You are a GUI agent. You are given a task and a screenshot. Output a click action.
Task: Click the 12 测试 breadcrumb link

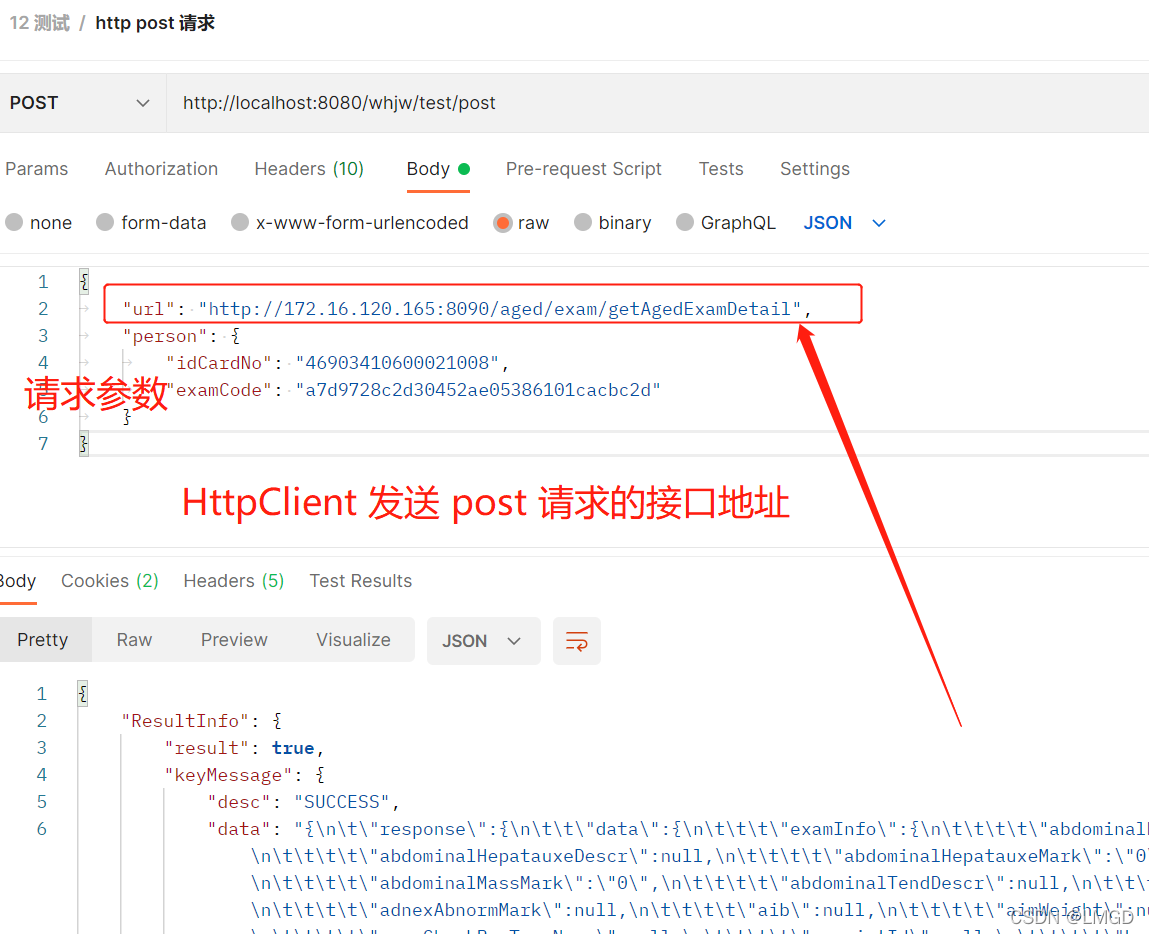pyautogui.click(x=40, y=23)
